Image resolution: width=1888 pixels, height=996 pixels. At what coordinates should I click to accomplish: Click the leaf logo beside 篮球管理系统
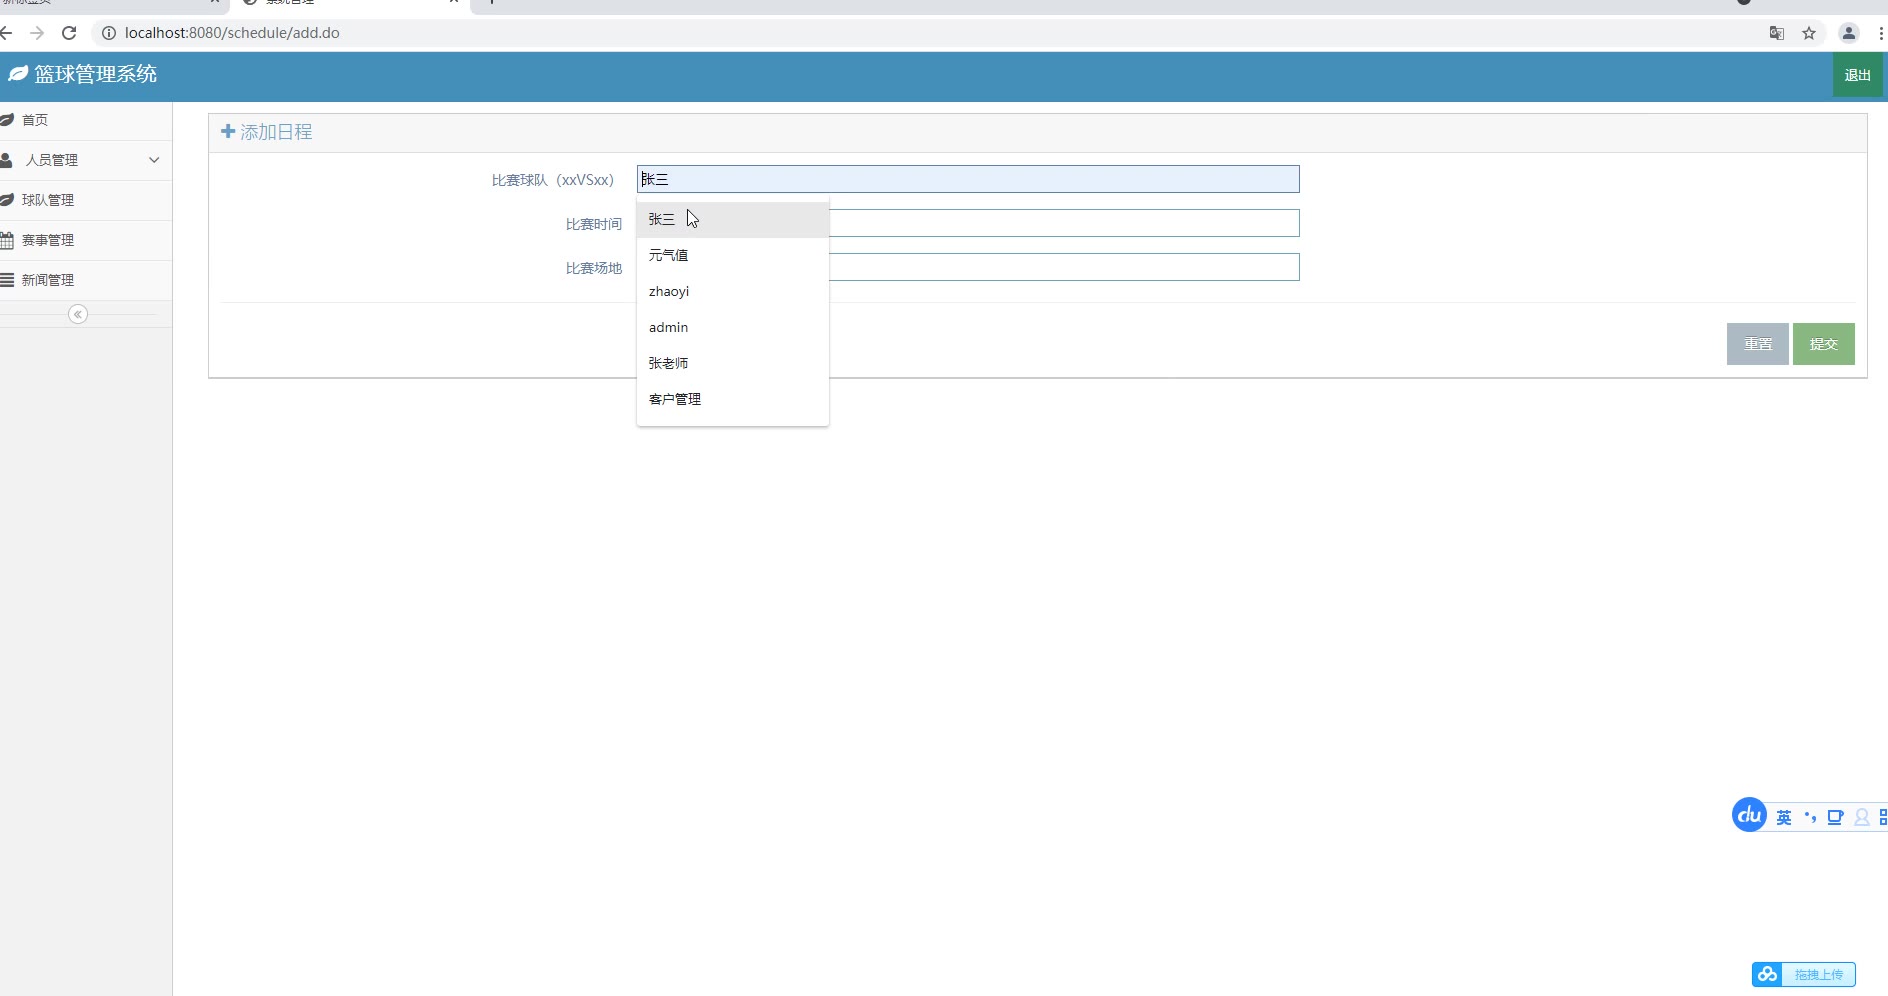click(18, 74)
